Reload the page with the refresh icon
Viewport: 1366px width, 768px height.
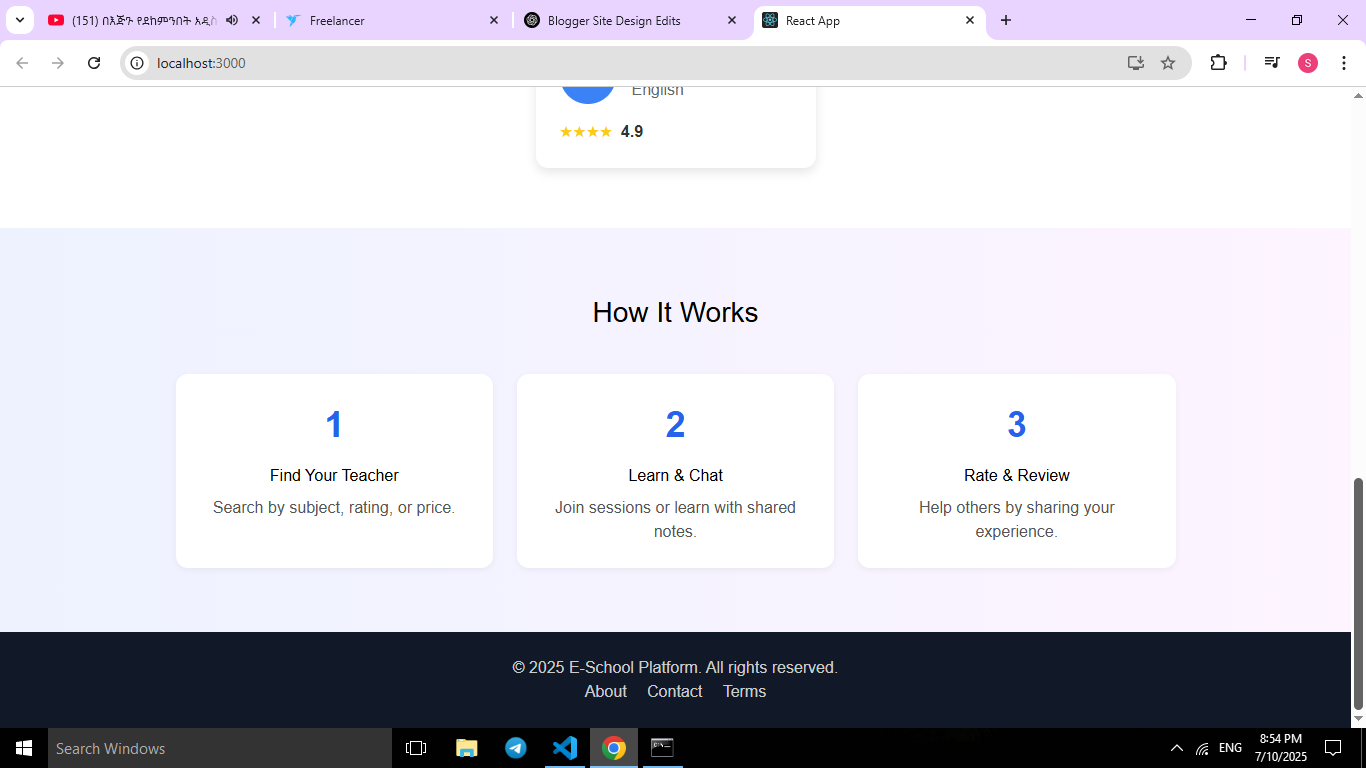pos(94,63)
